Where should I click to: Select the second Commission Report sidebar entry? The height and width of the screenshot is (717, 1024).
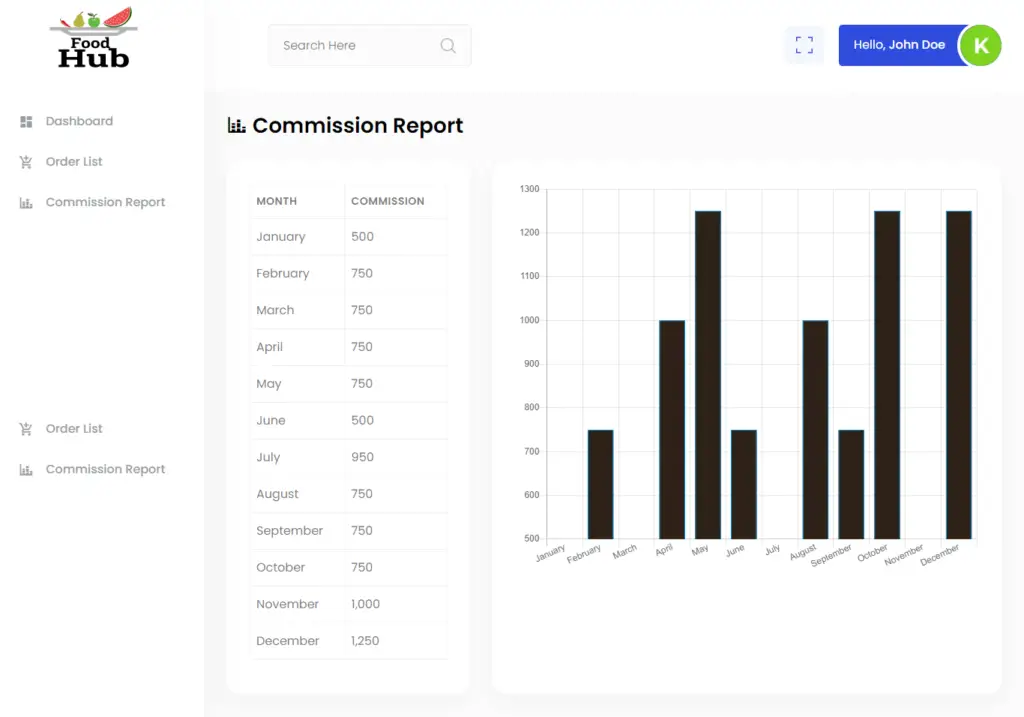(x=105, y=469)
